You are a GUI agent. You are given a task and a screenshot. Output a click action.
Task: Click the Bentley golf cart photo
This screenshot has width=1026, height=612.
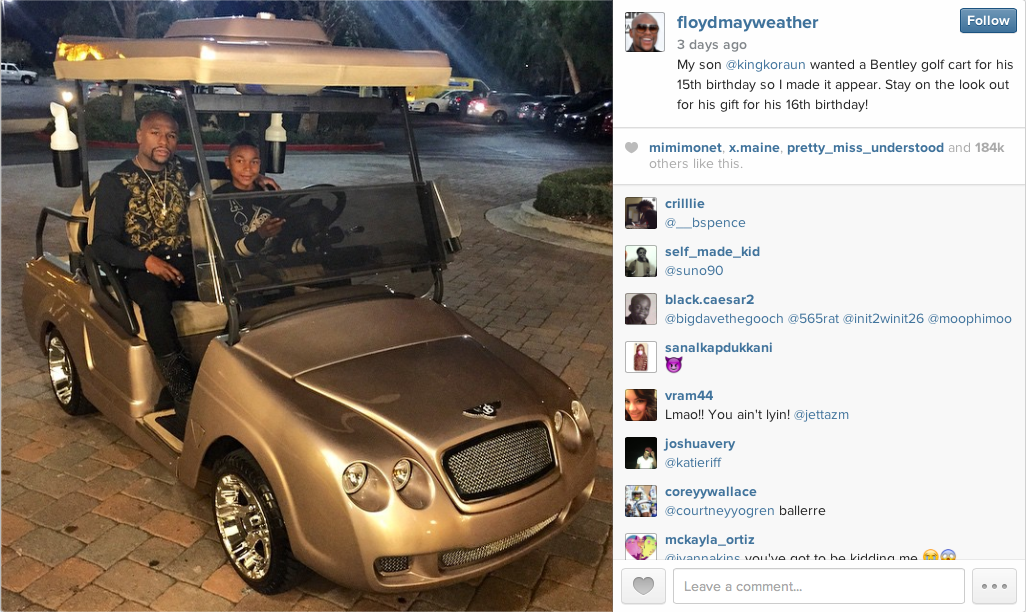tap(307, 306)
